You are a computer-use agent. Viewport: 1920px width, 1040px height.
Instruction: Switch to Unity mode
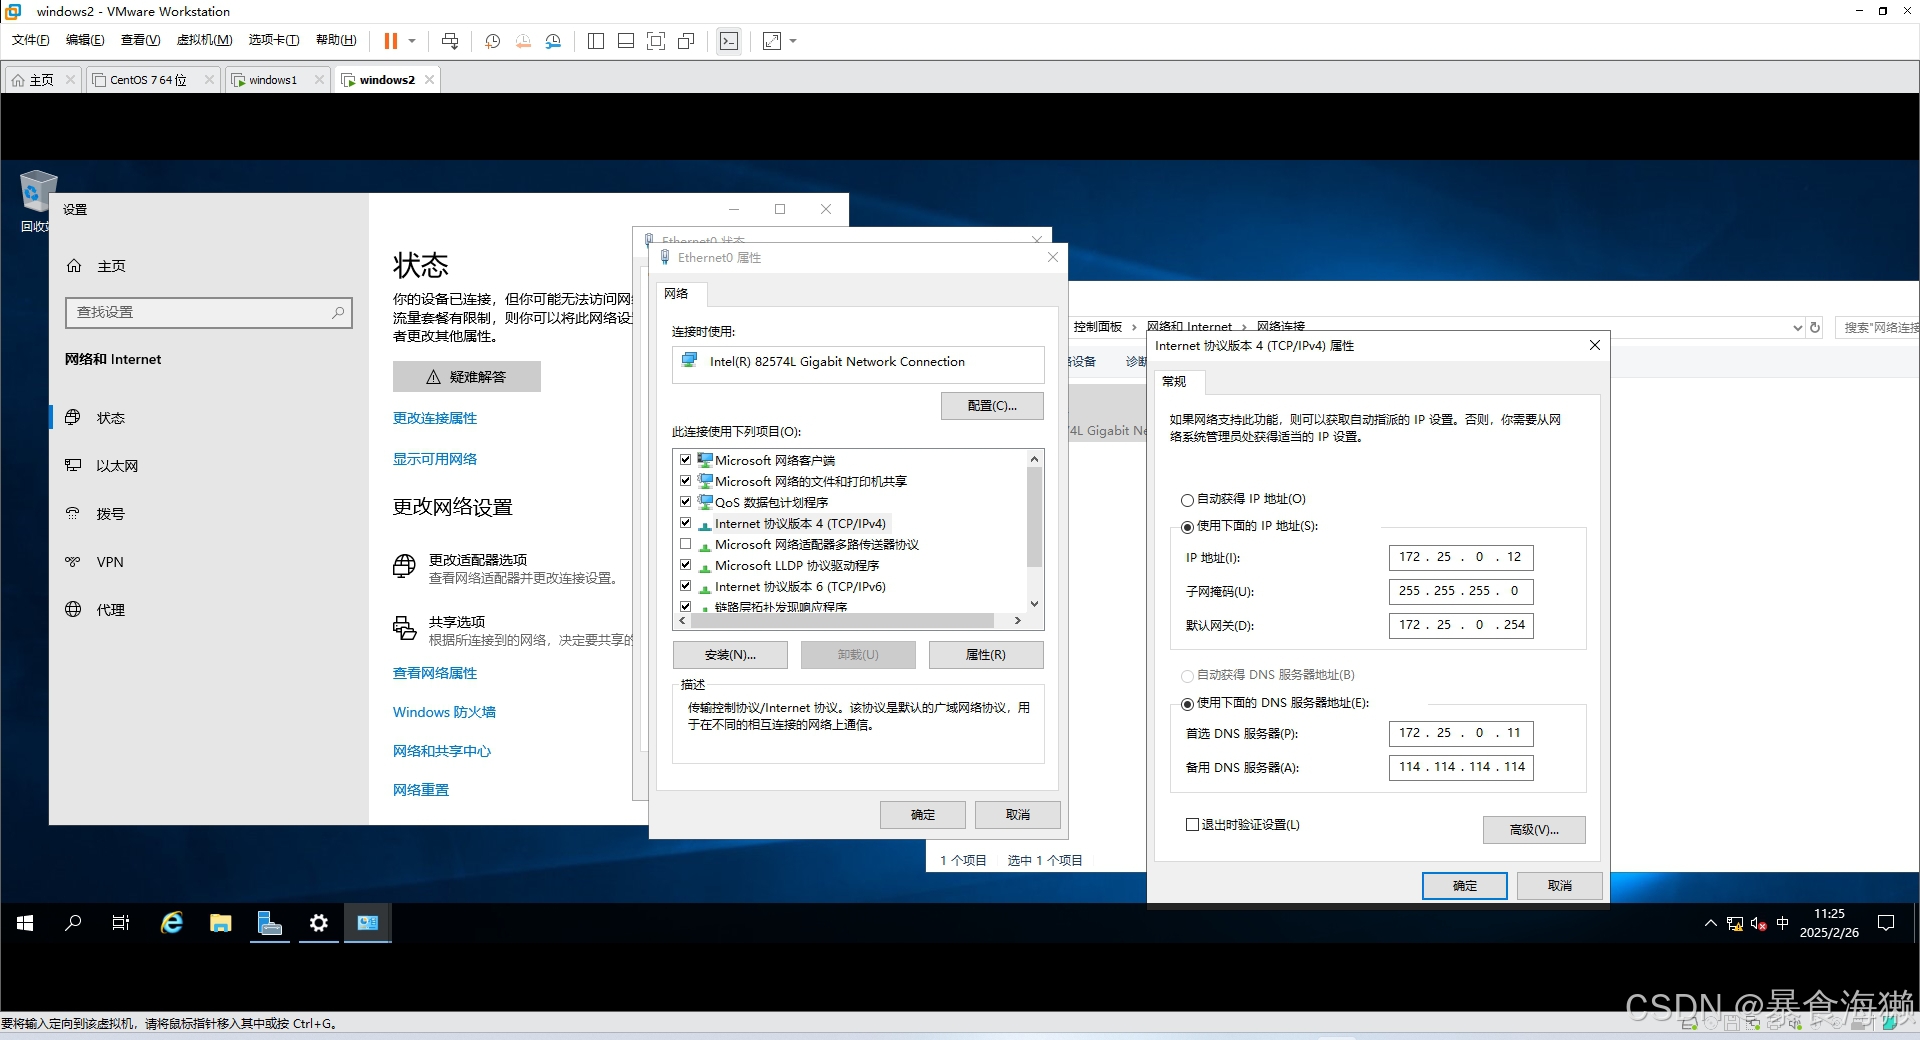click(x=686, y=41)
